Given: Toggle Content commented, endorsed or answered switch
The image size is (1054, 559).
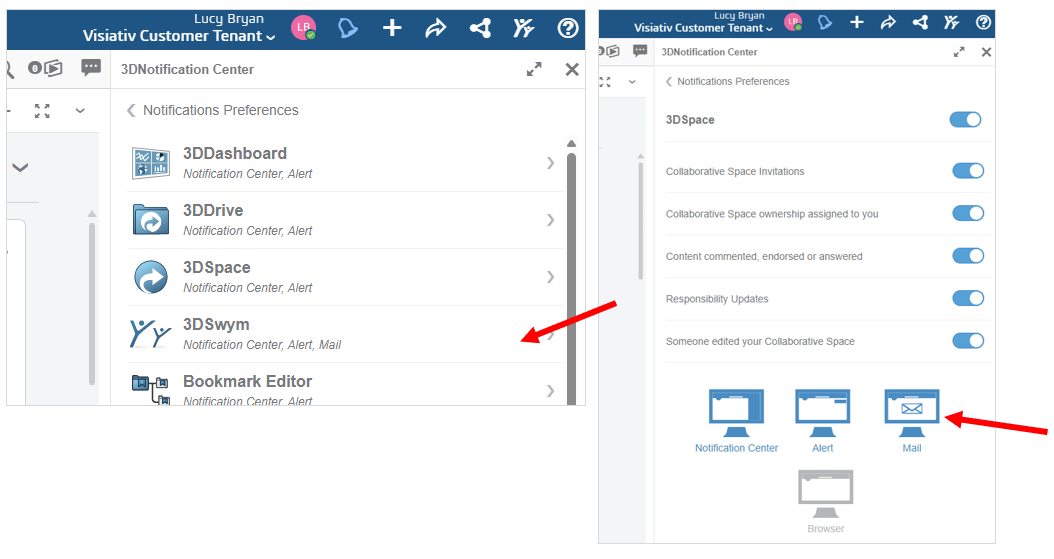Looking at the screenshot, I should point(968,255).
